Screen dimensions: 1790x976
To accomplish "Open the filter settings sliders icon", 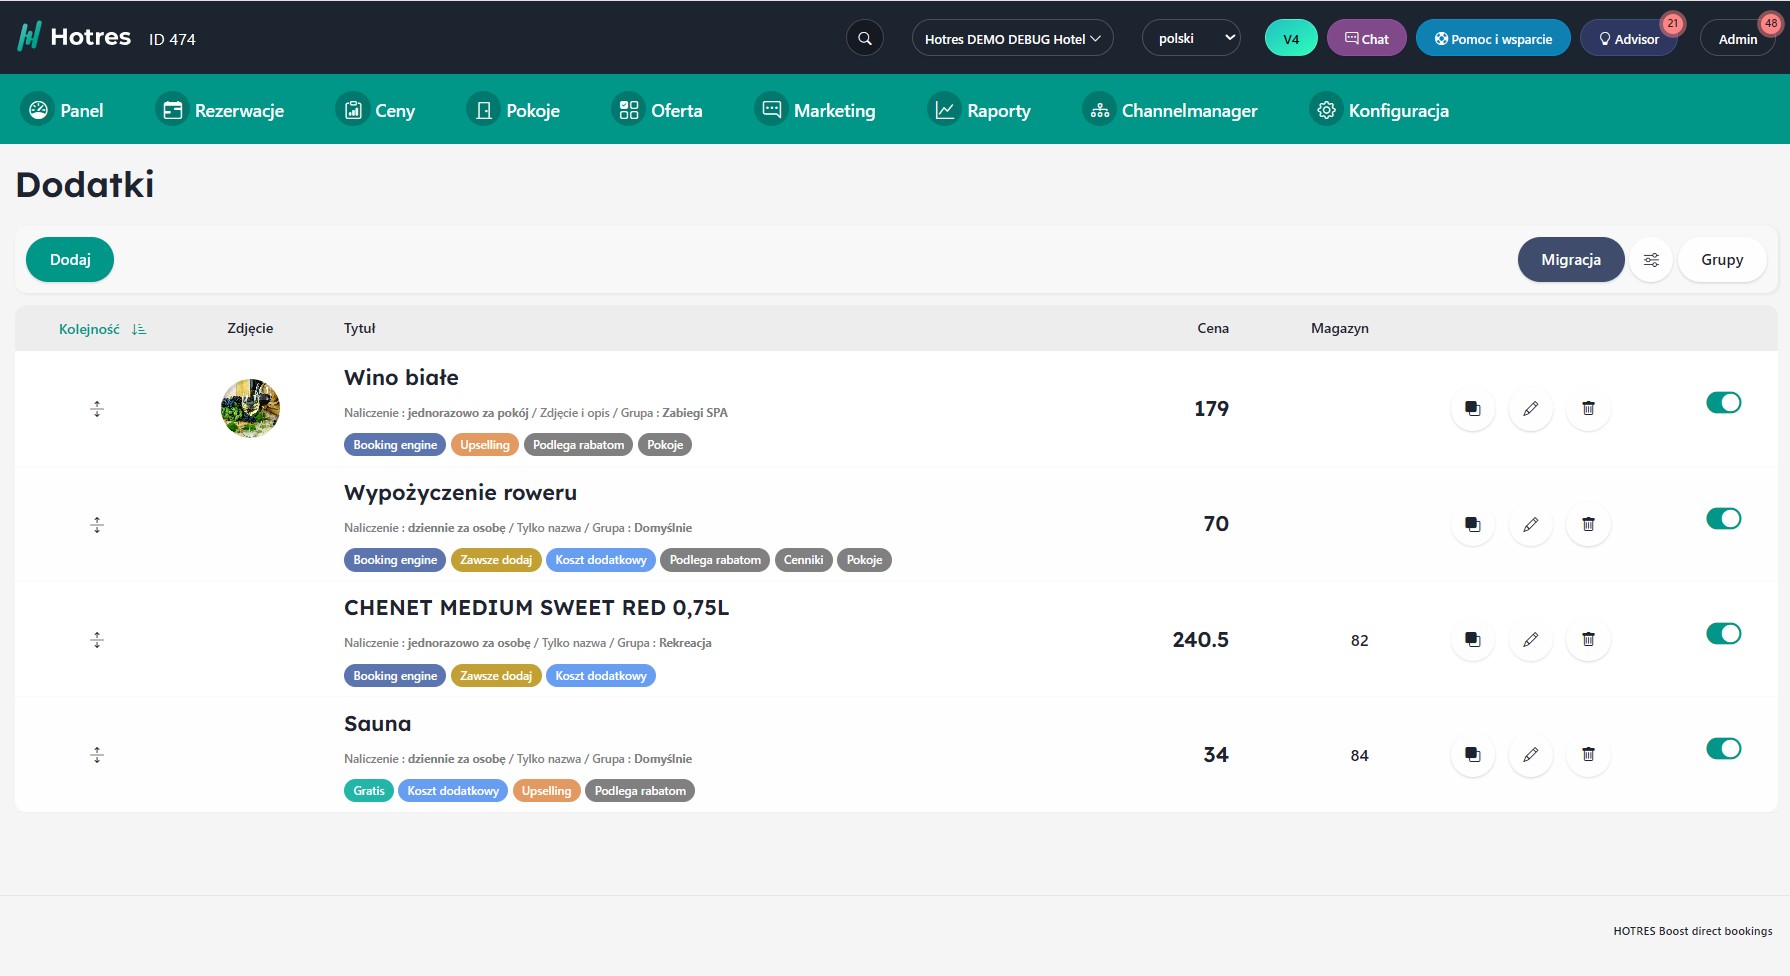I will coord(1651,260).
